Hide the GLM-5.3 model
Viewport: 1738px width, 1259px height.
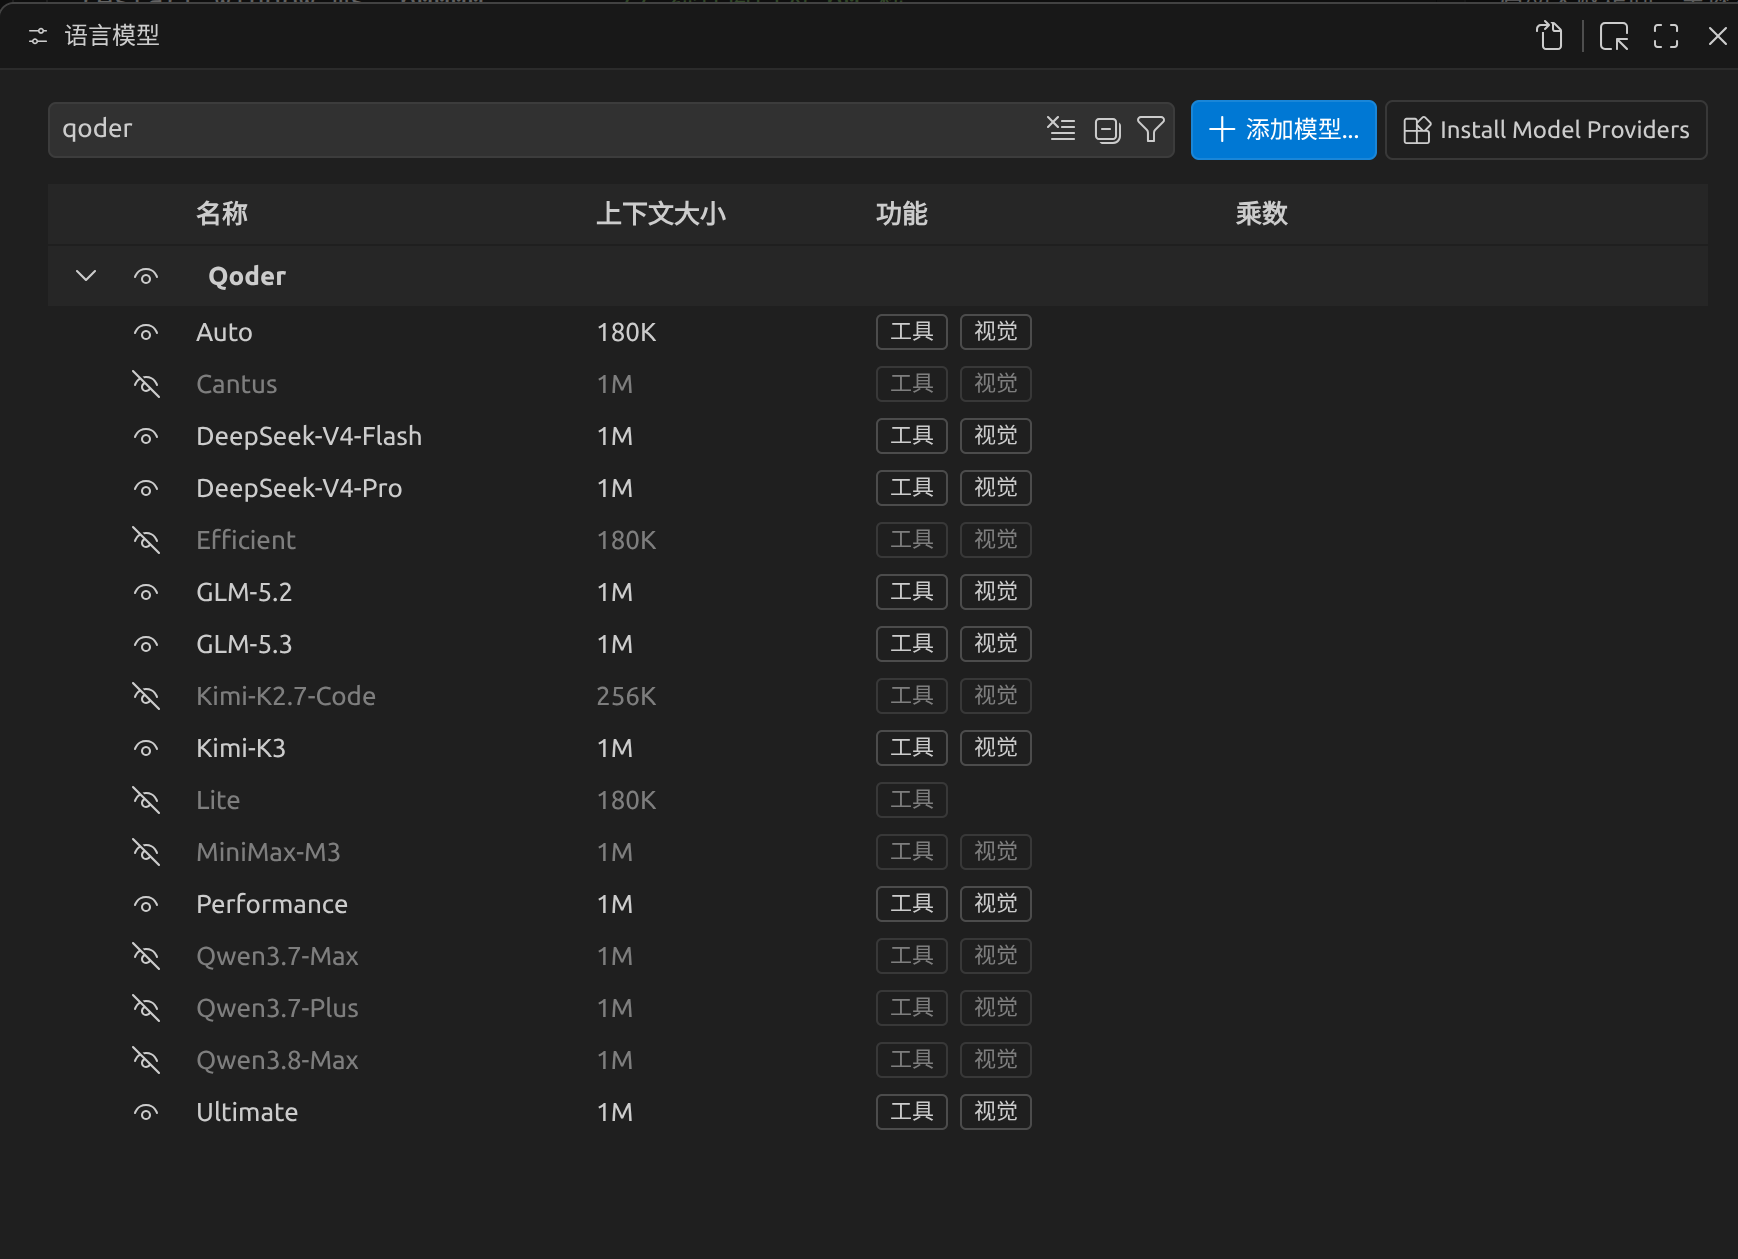point(146,645)
